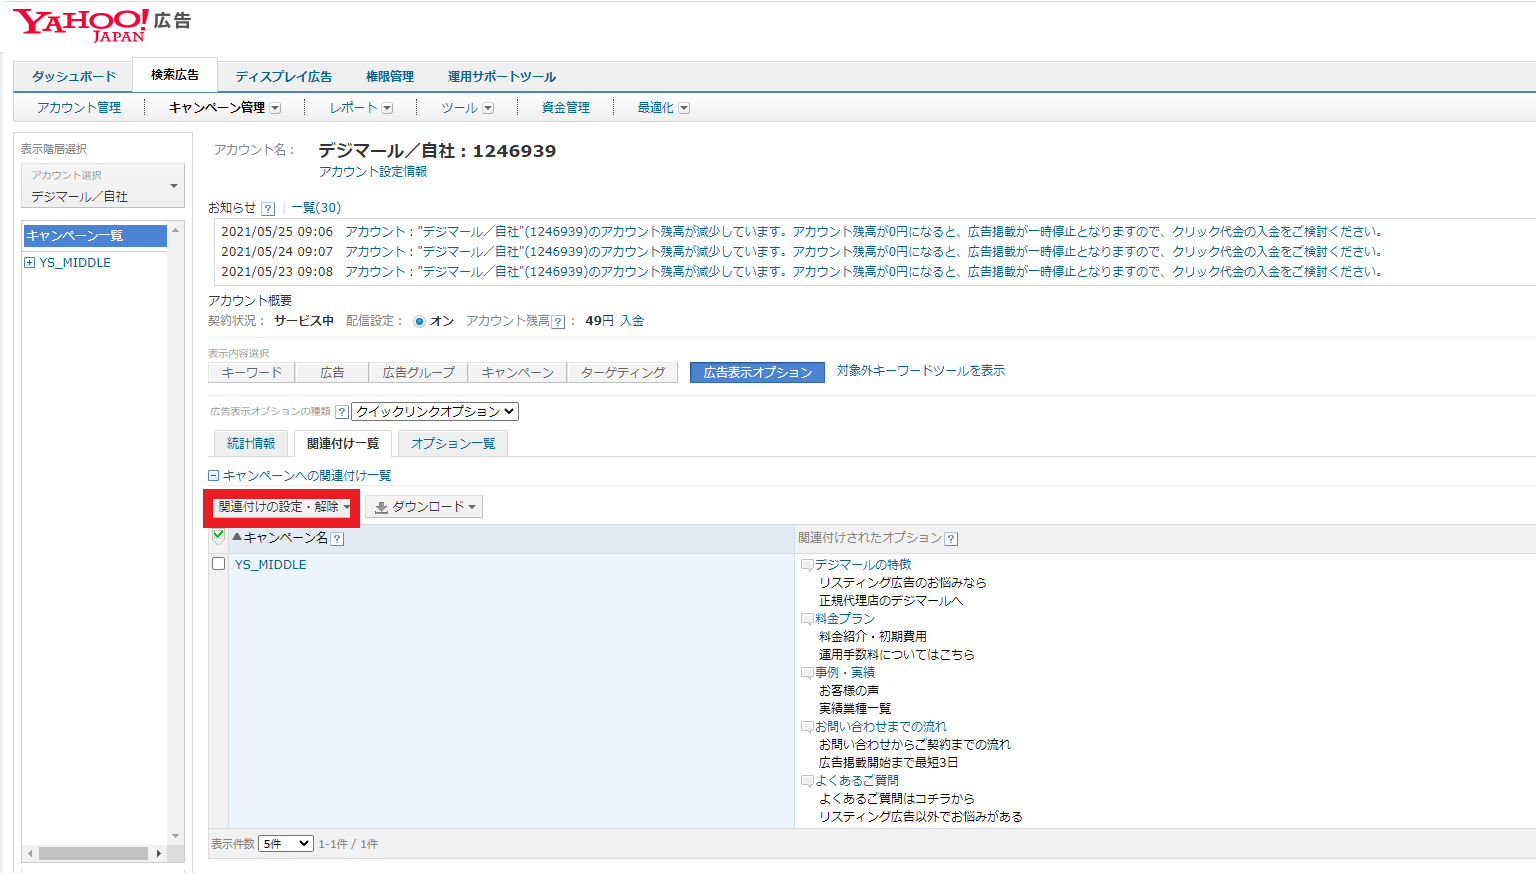This screenshot has height=873, width=1536.
Task: Show the キーワード view tab
Action: point(252,373)
